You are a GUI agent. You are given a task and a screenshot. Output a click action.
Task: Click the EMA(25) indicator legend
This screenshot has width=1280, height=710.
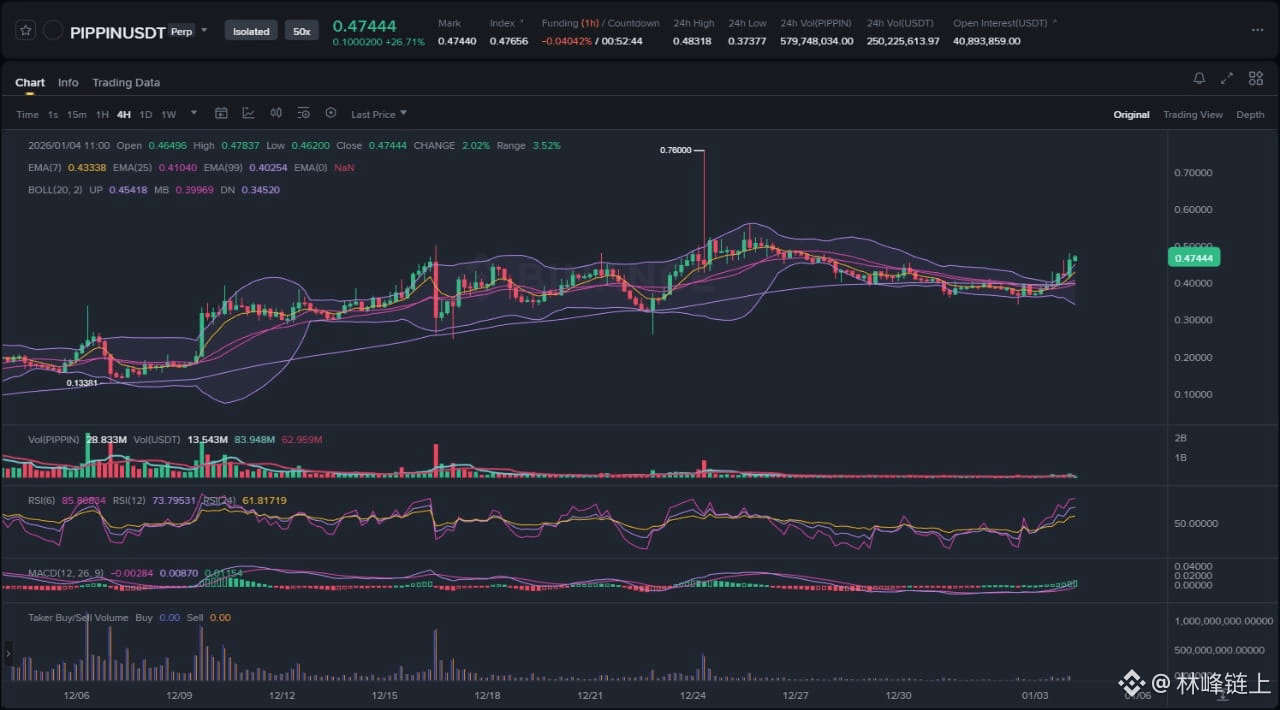coord(131,167)
